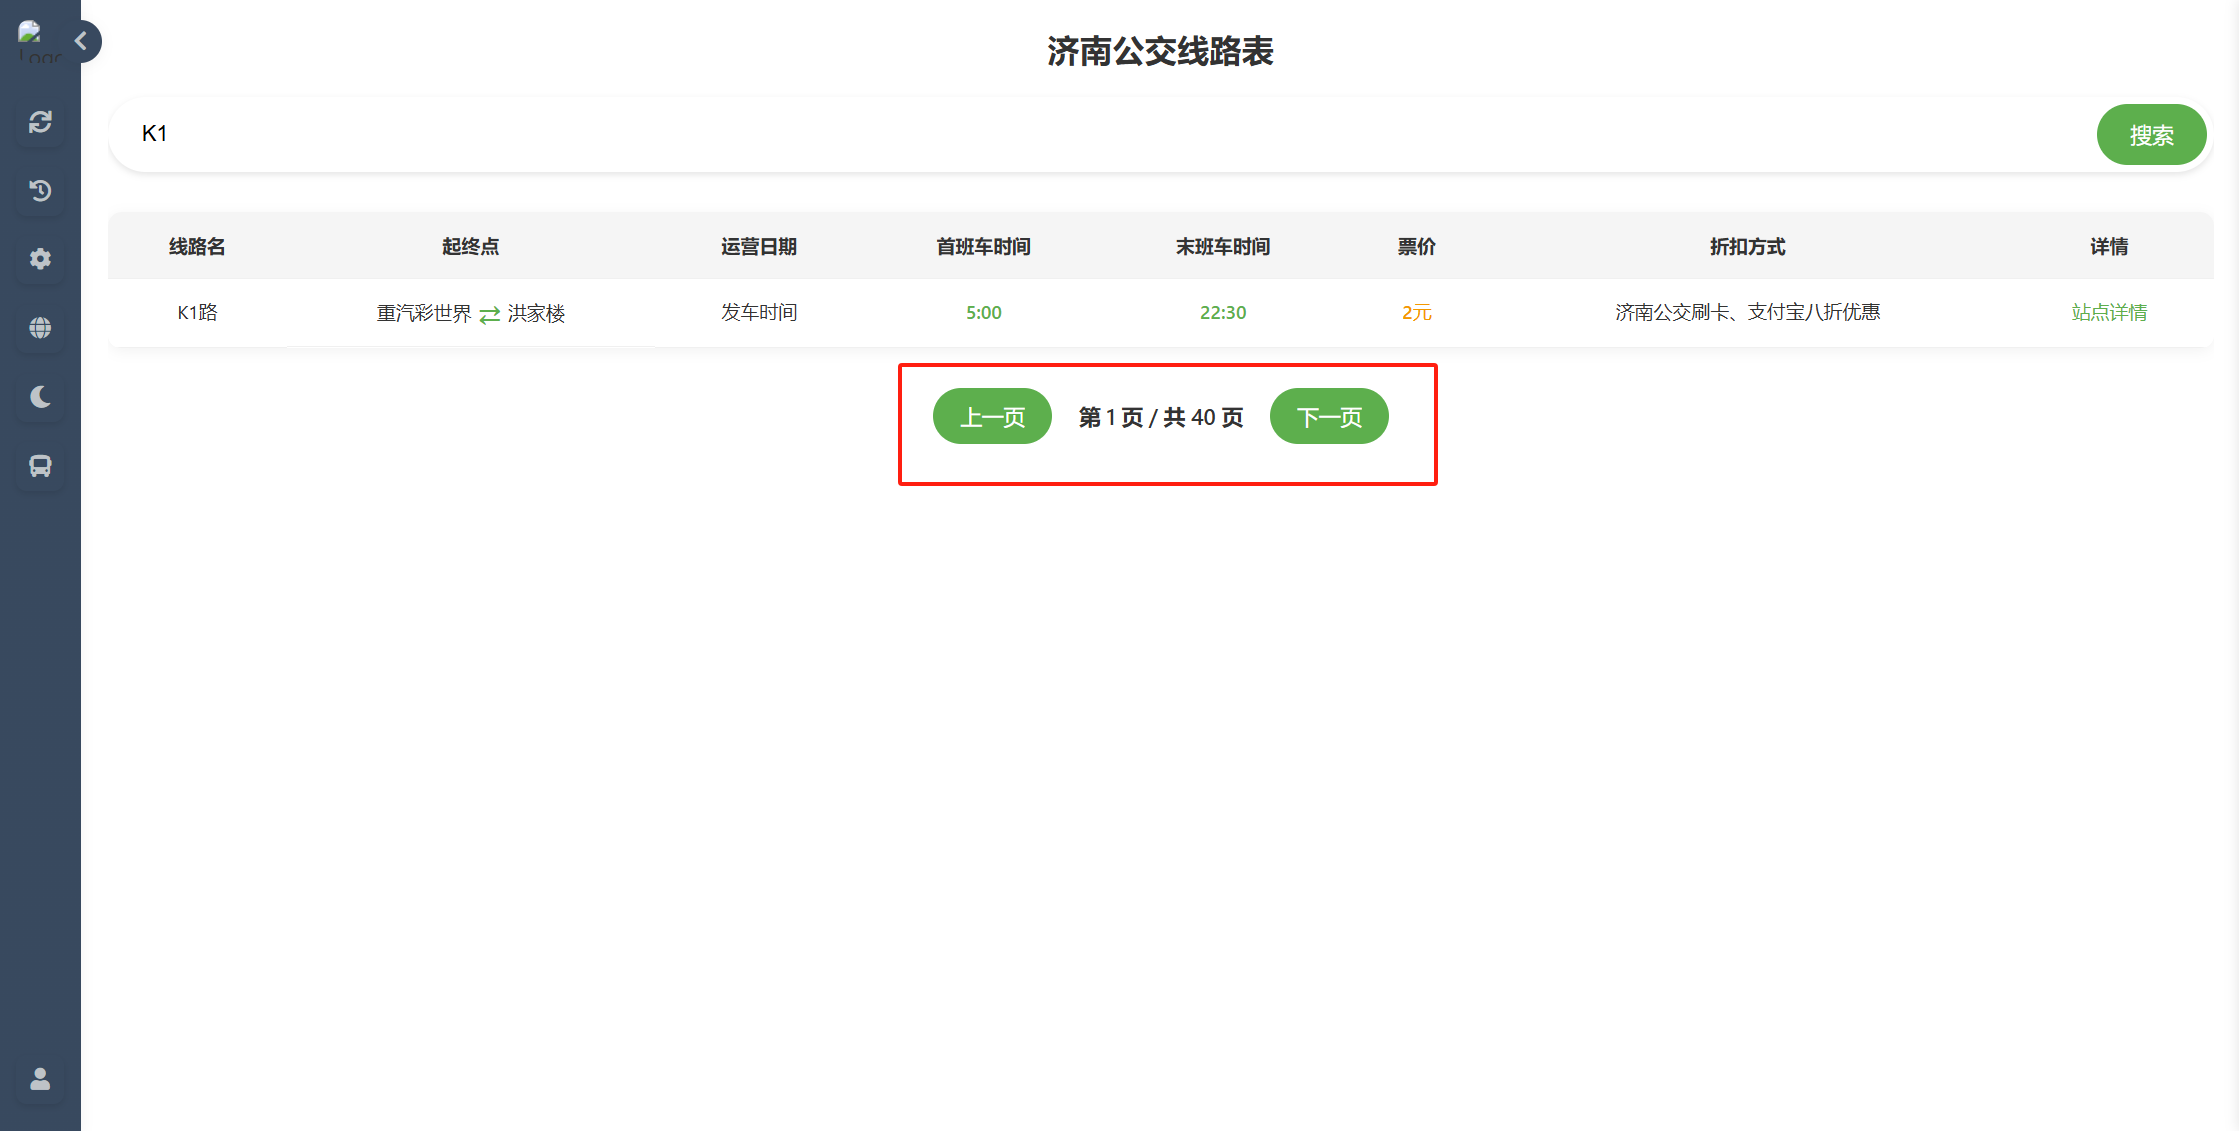Viewport: 2239px width, 1131px height.
Task: Click the swap arrows between route endpoints
Action: tap(489, 315)
